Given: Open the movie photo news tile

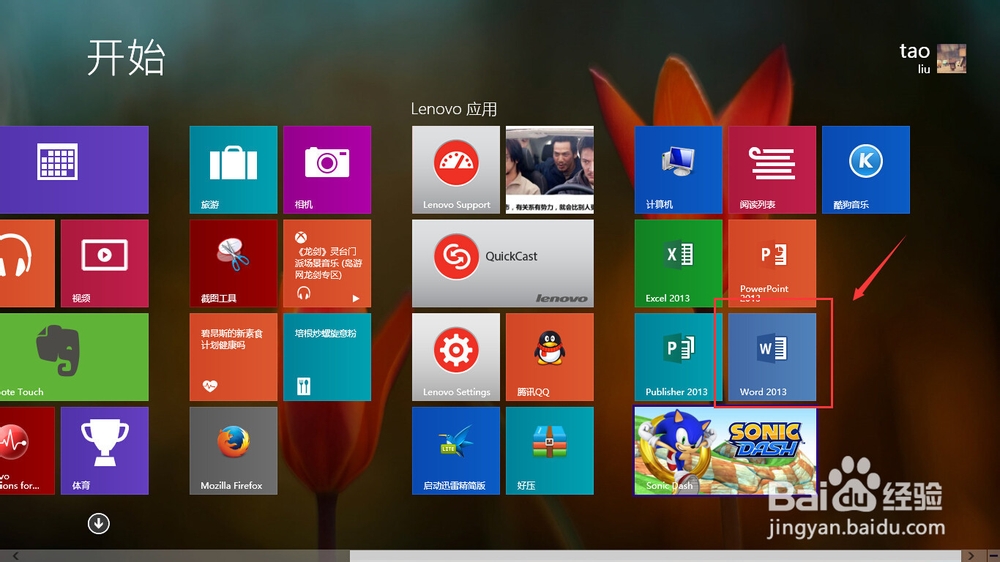Looking at the screenshot, I should tap(550, 170).
